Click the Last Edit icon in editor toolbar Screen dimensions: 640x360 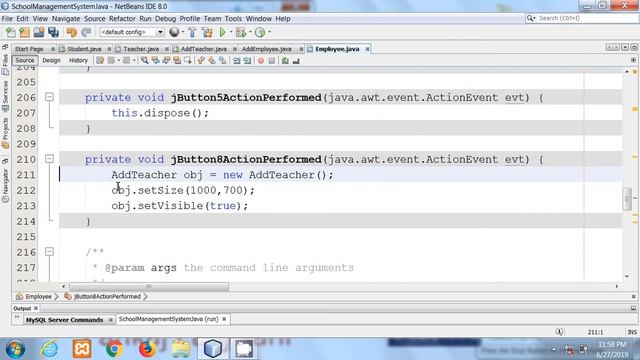pos(100,60)
